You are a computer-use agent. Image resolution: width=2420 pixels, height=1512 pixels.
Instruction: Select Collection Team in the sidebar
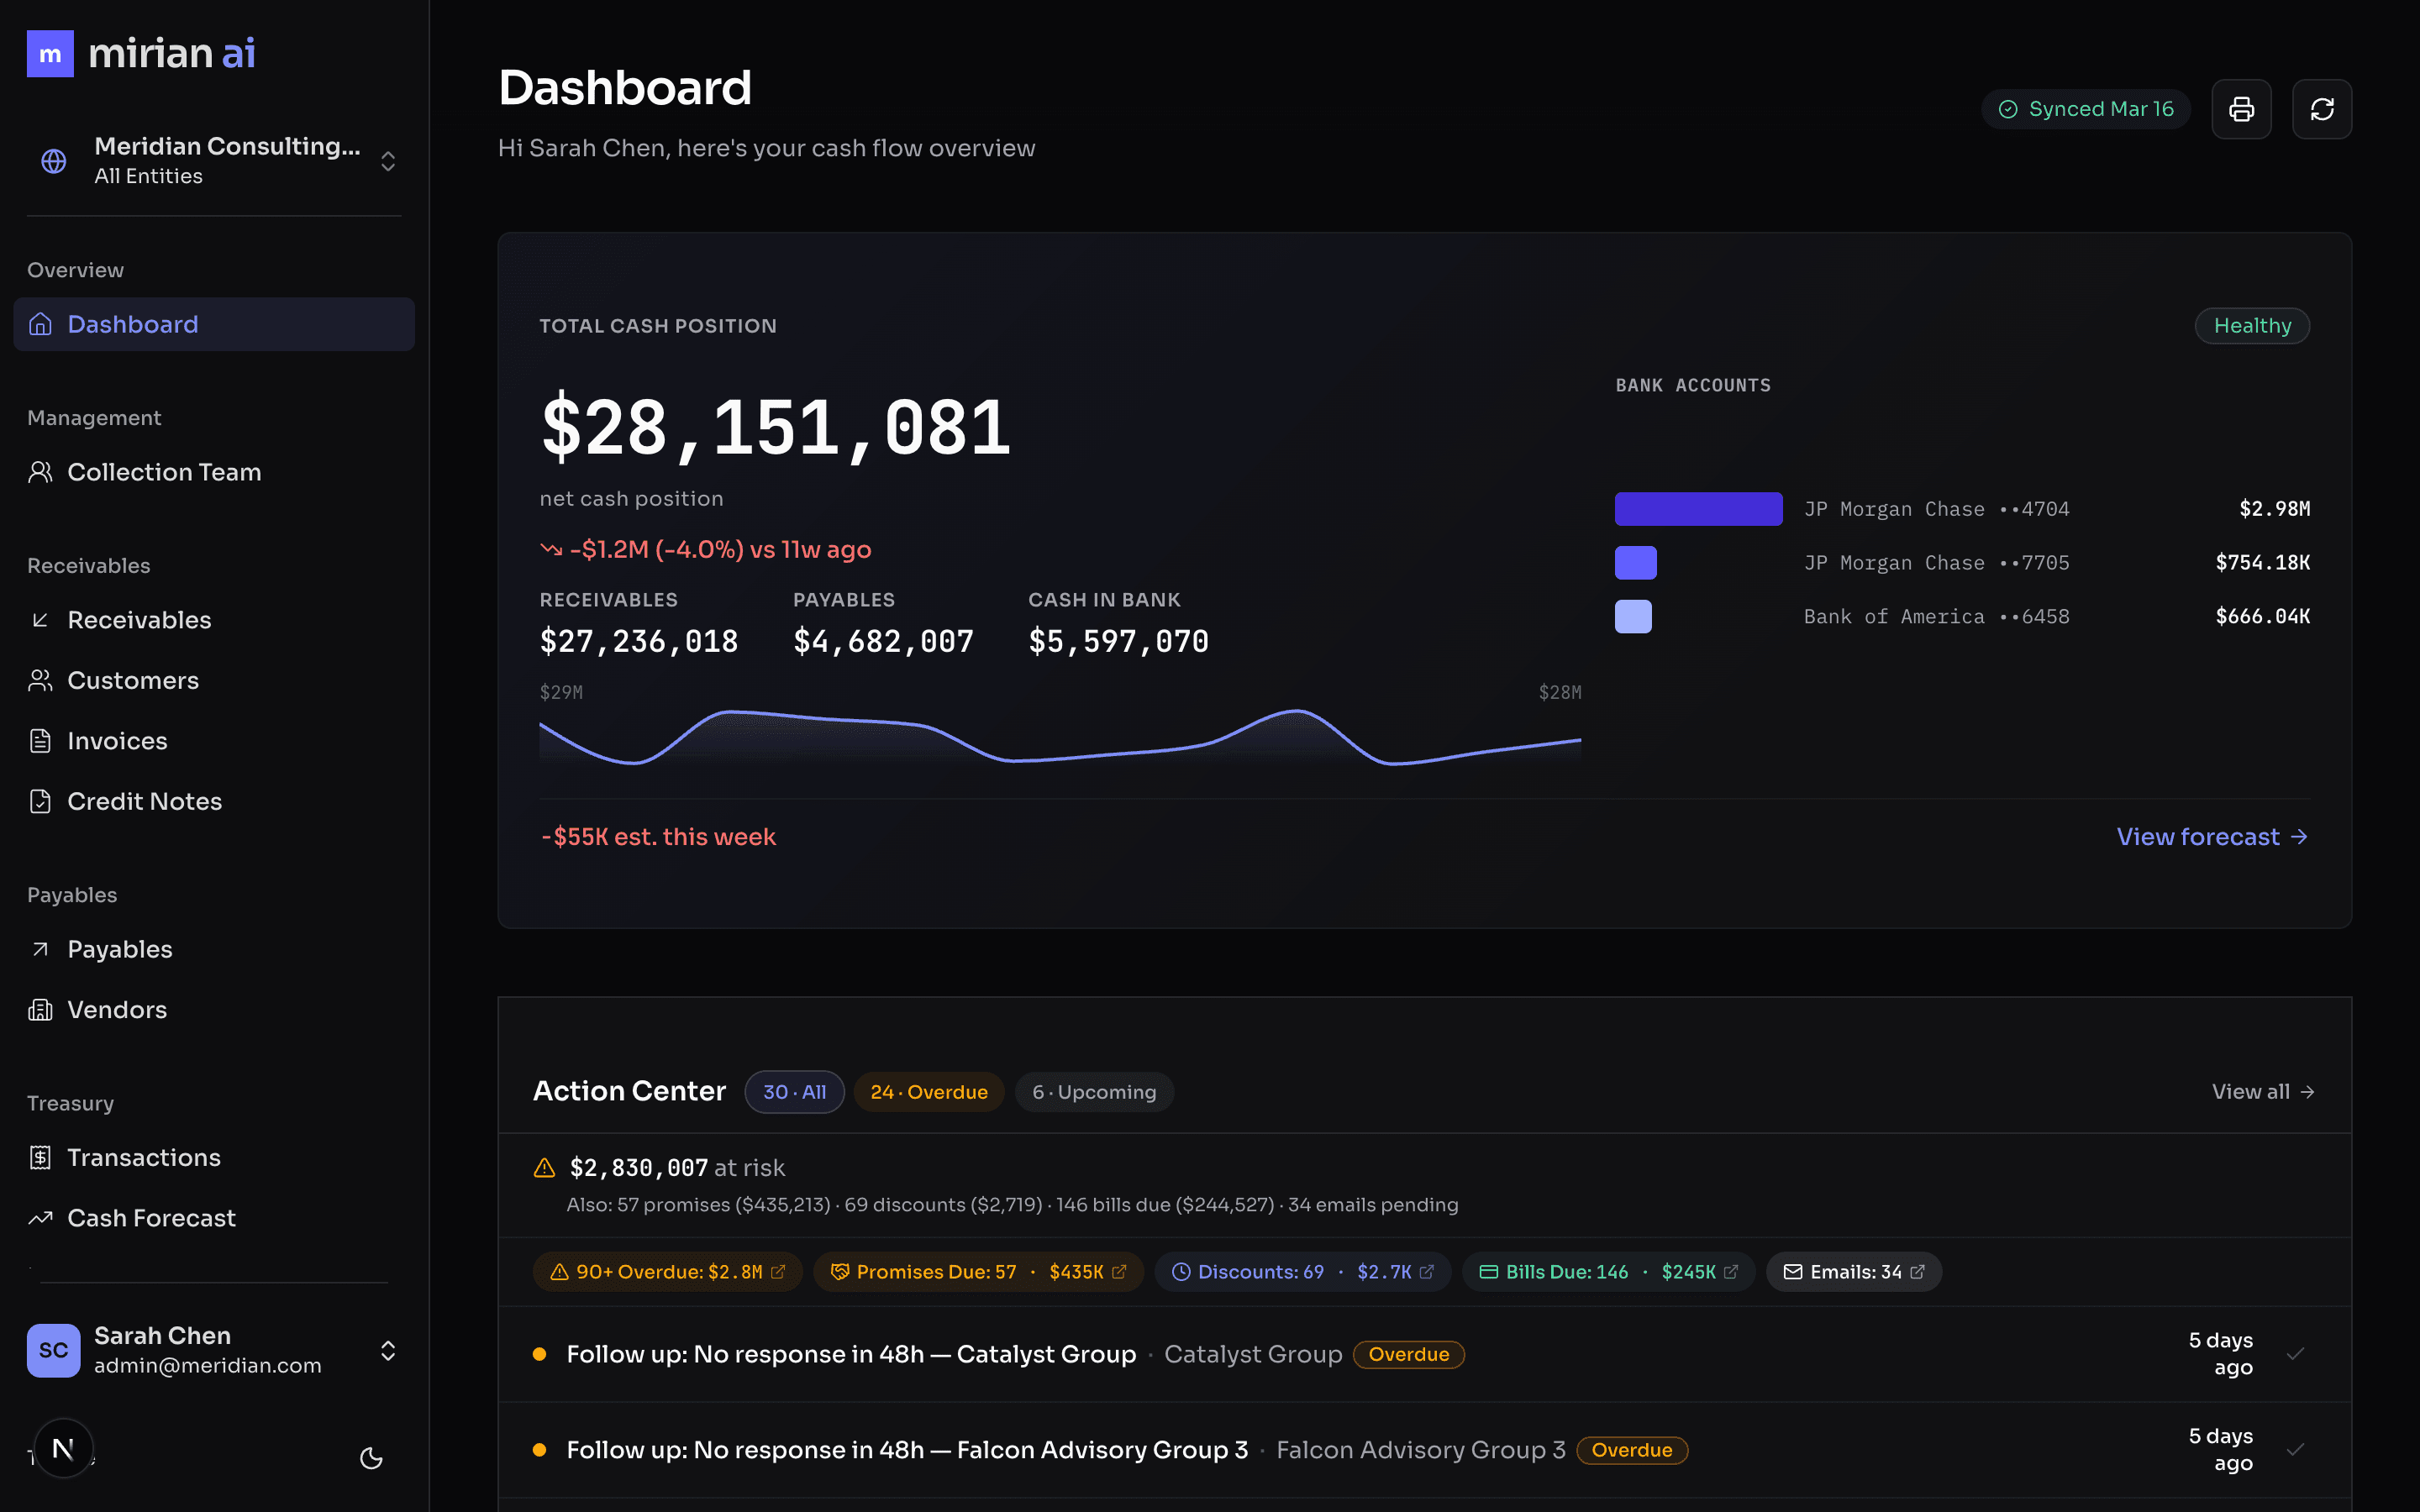click(x=164, y=471)
